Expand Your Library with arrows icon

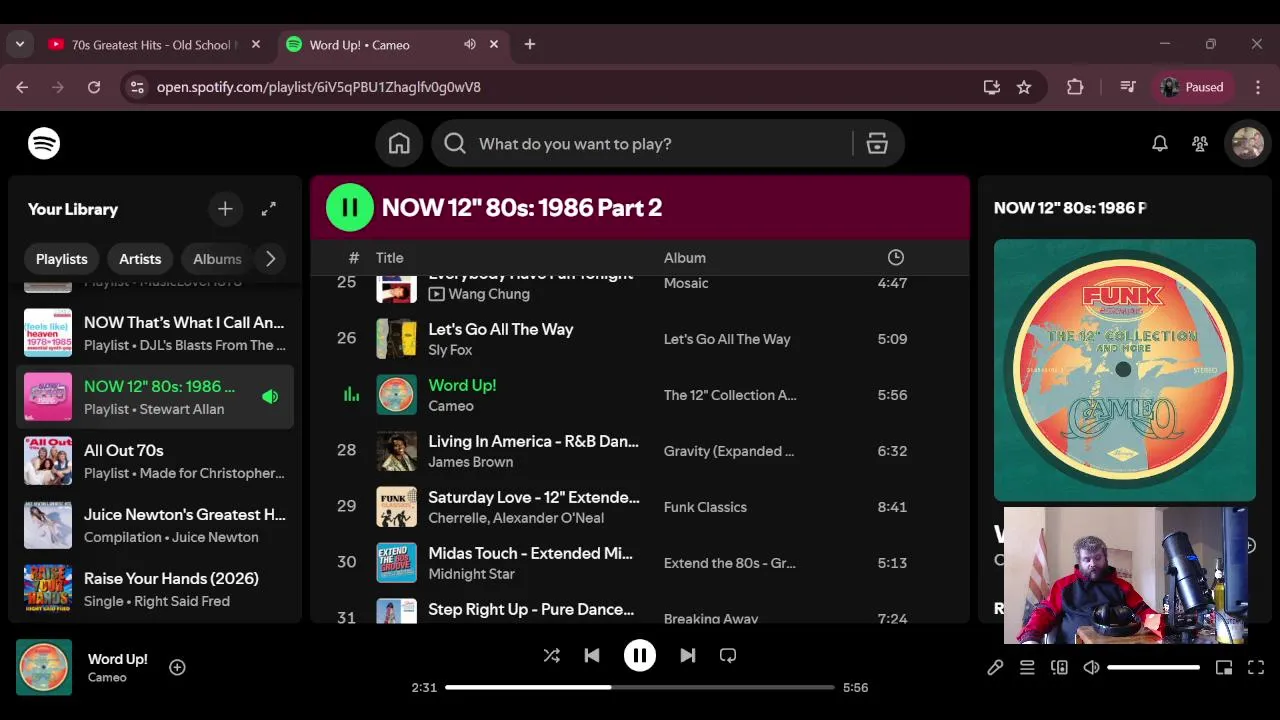point(269,209)
